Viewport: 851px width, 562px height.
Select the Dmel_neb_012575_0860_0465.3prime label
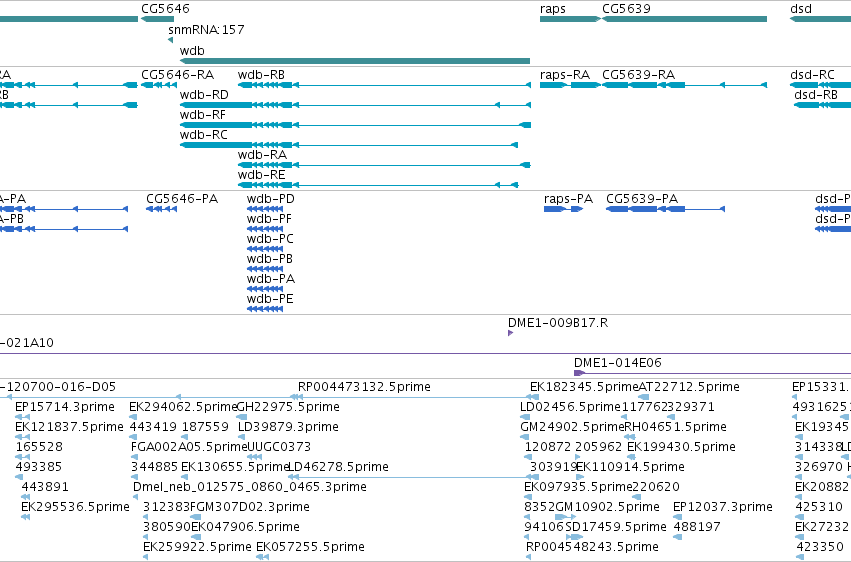click(x=250, y=487)
